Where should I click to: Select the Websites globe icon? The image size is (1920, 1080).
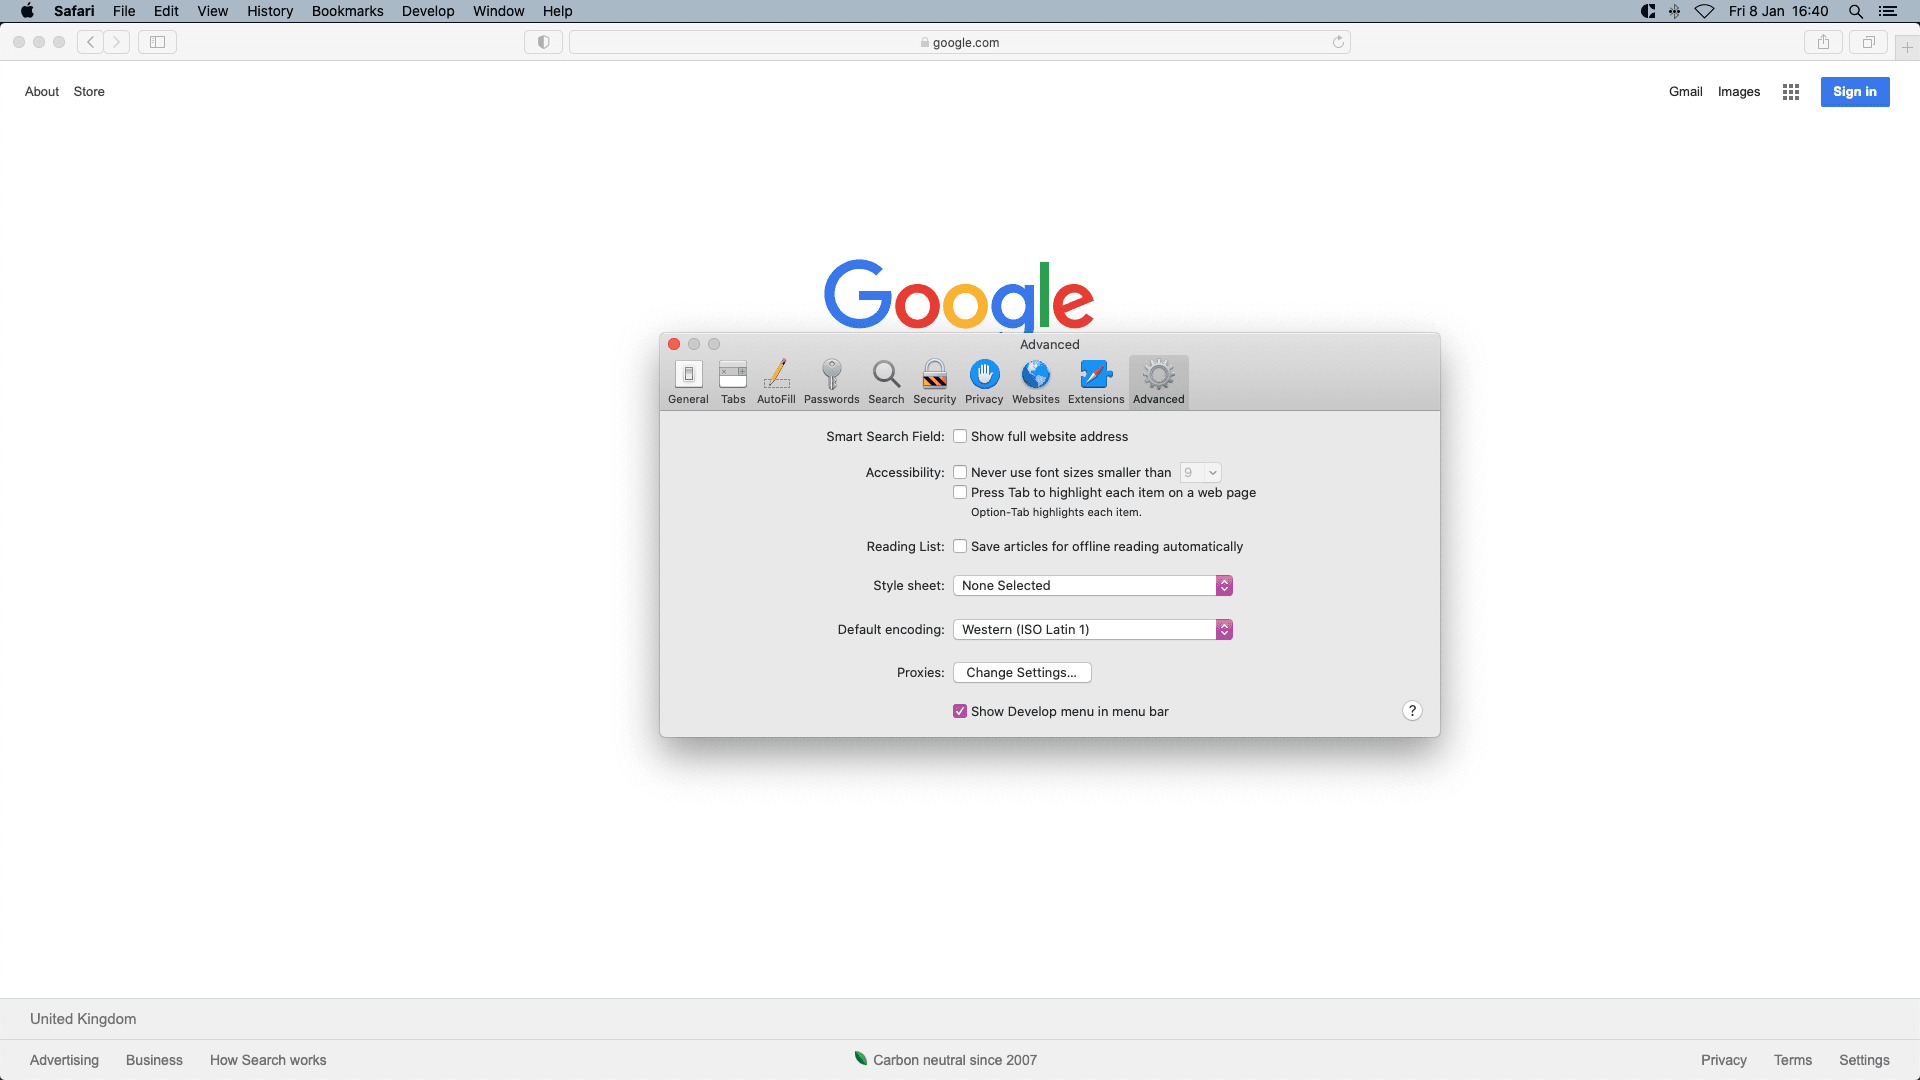click(1035, 381)
